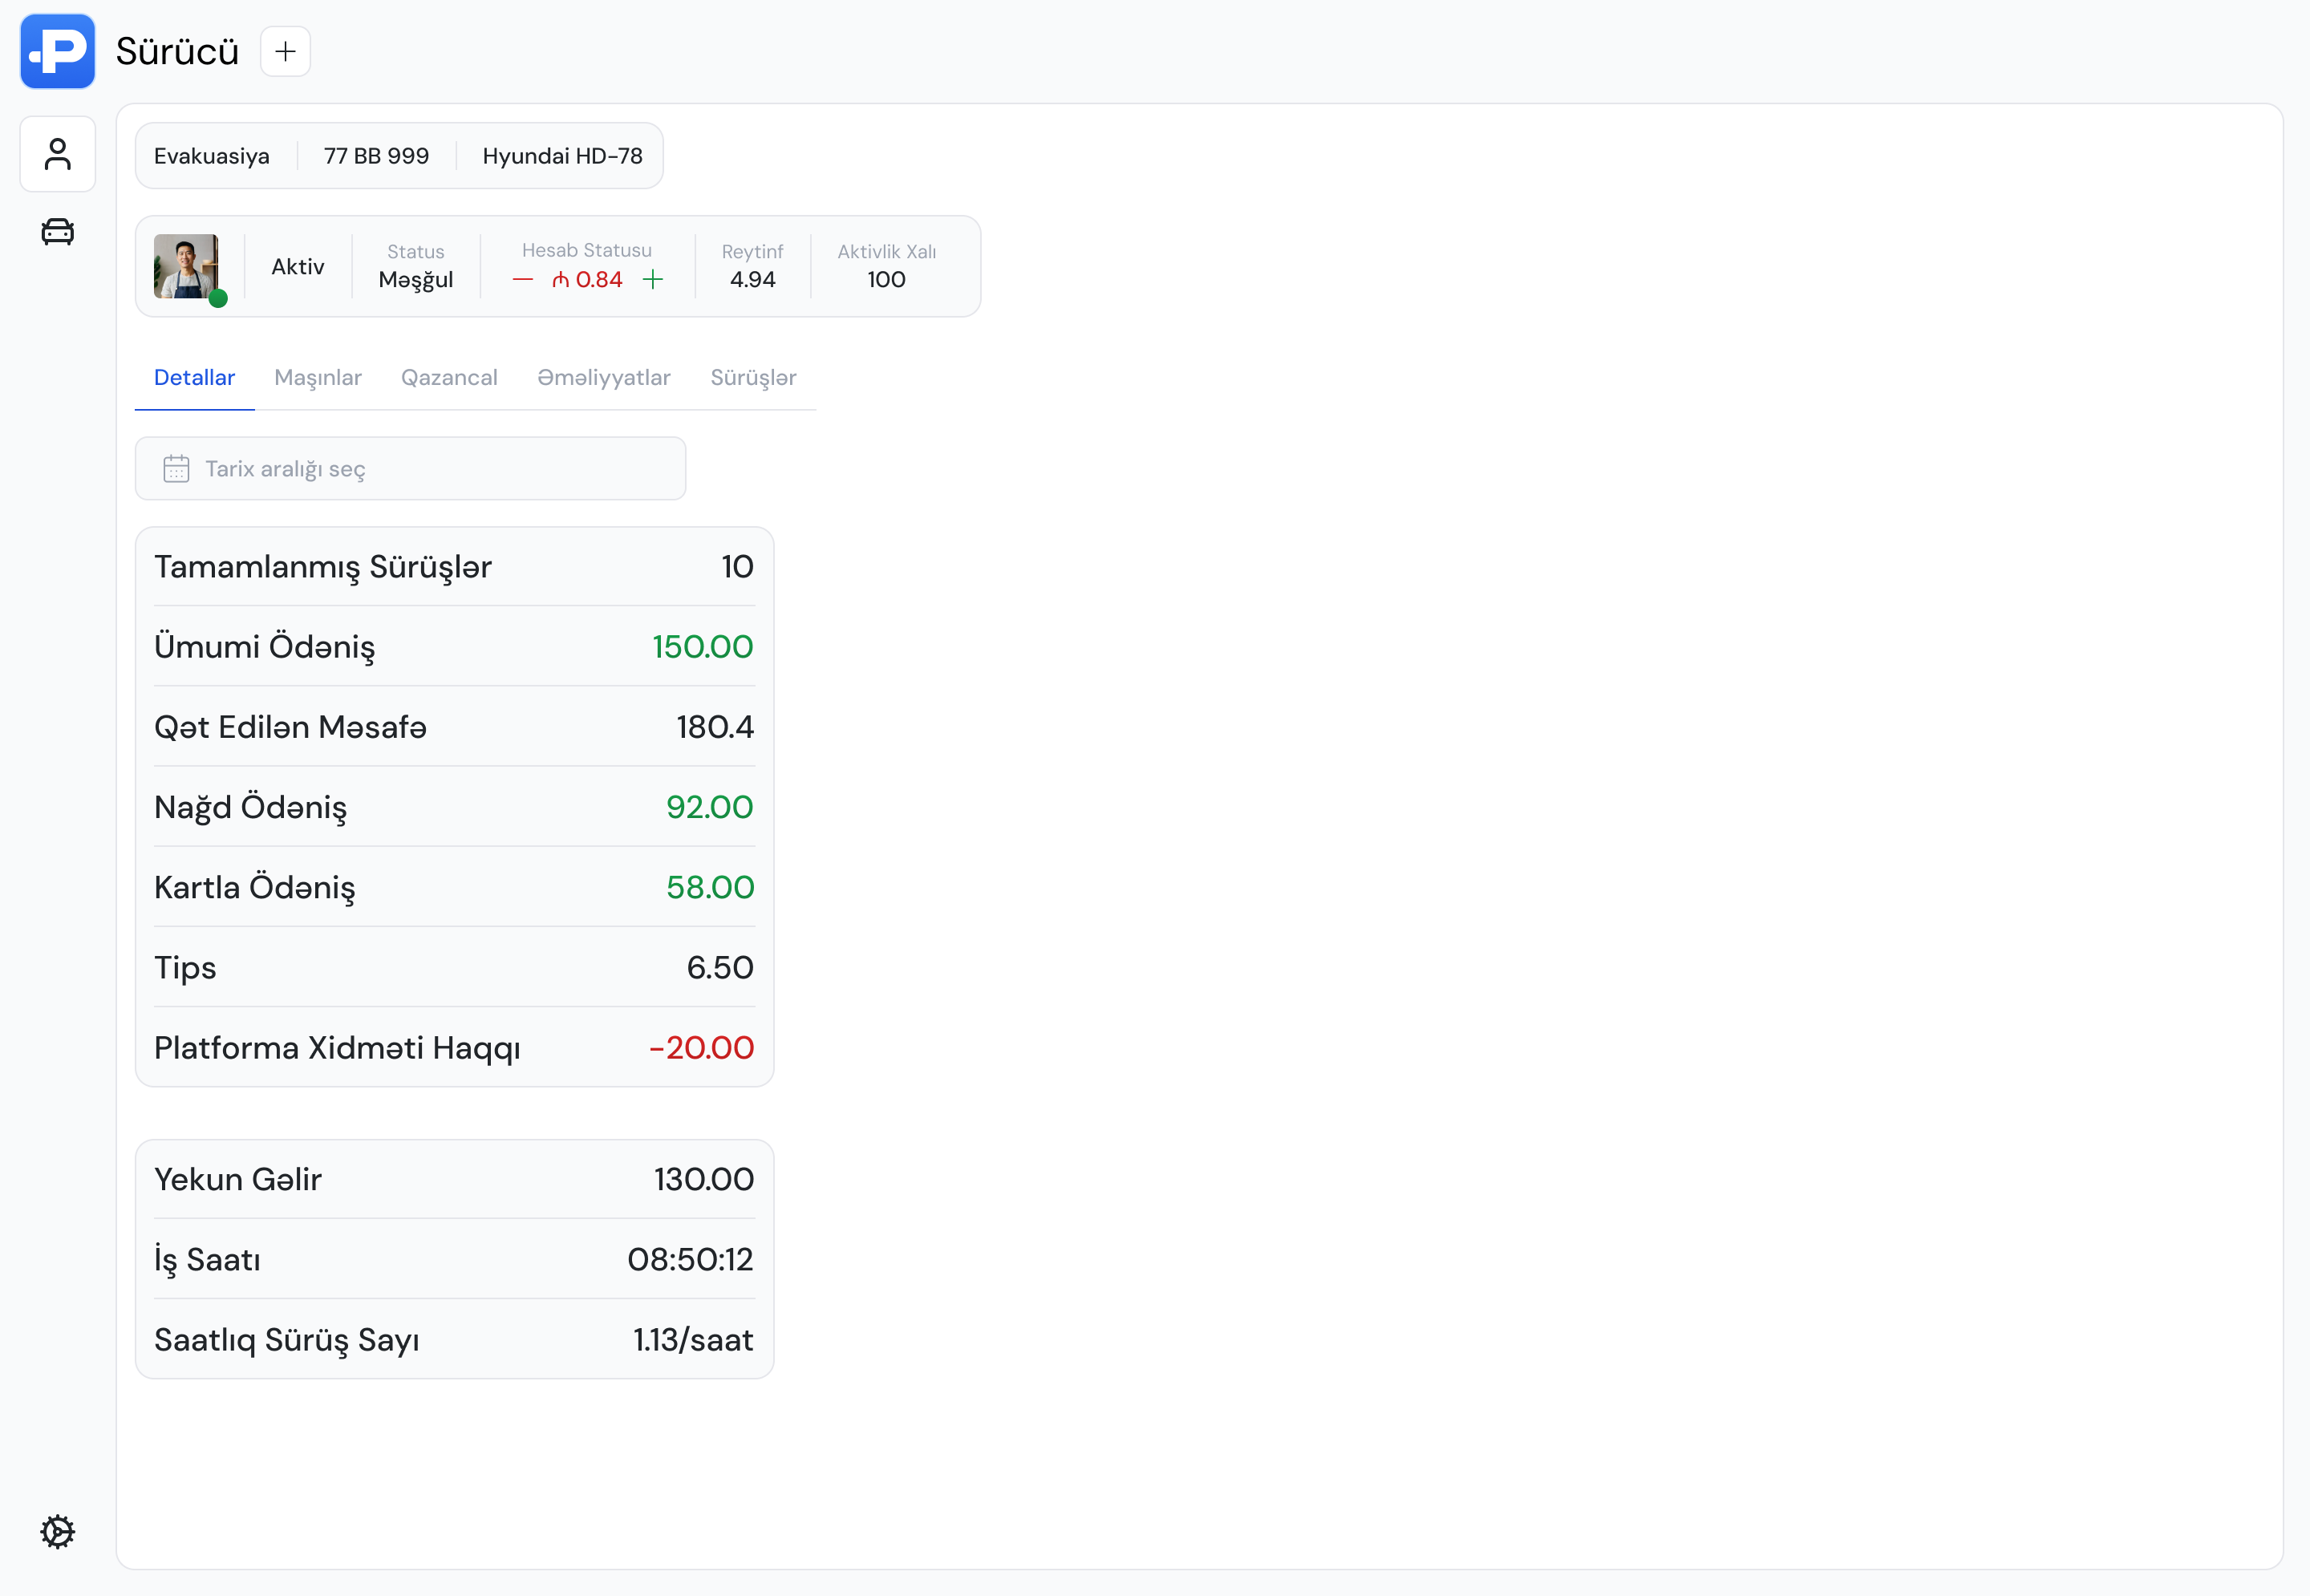This screenshot has width=2310, height=1596.
Task: Open the Sürüşlər tab
Action: click(x=753, y=378)
